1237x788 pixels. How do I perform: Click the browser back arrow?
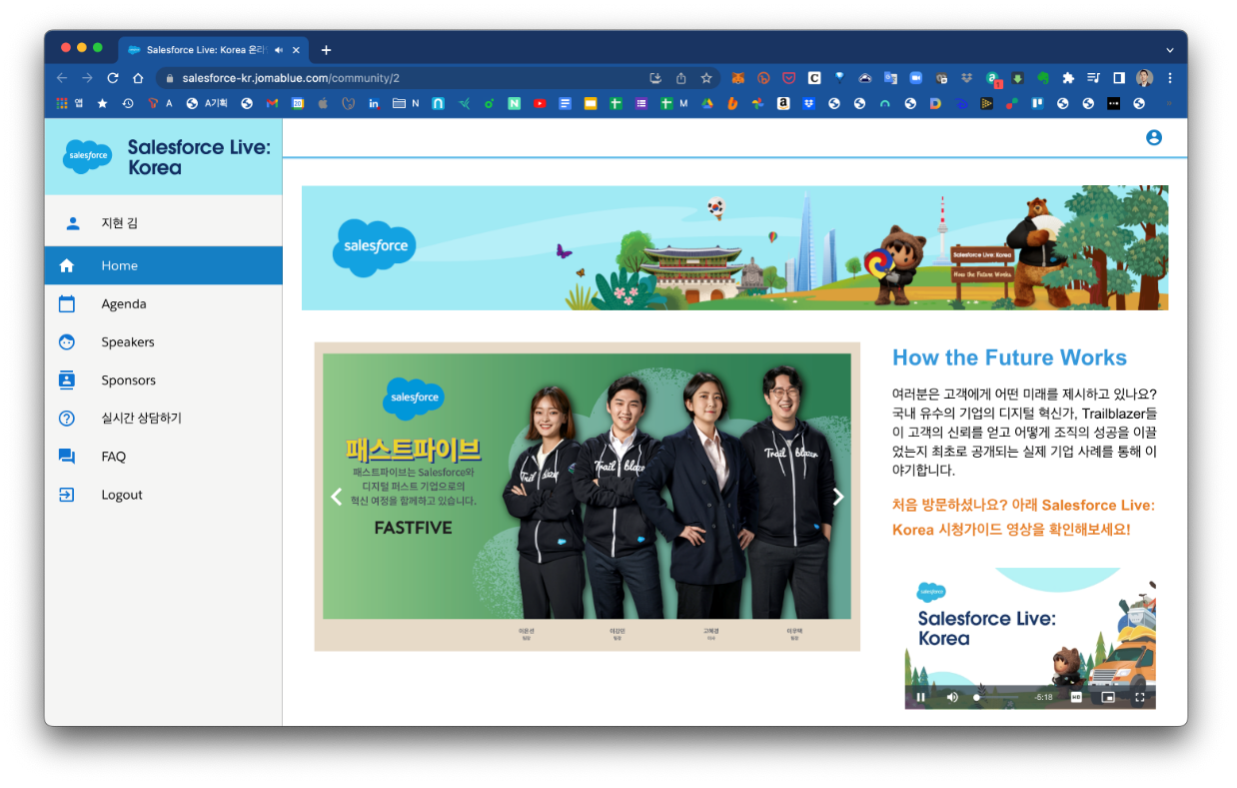[62, 78]
